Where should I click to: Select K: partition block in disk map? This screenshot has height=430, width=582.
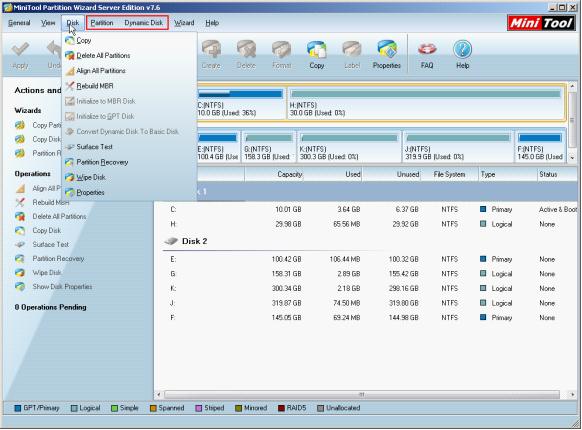click(349, 147)
